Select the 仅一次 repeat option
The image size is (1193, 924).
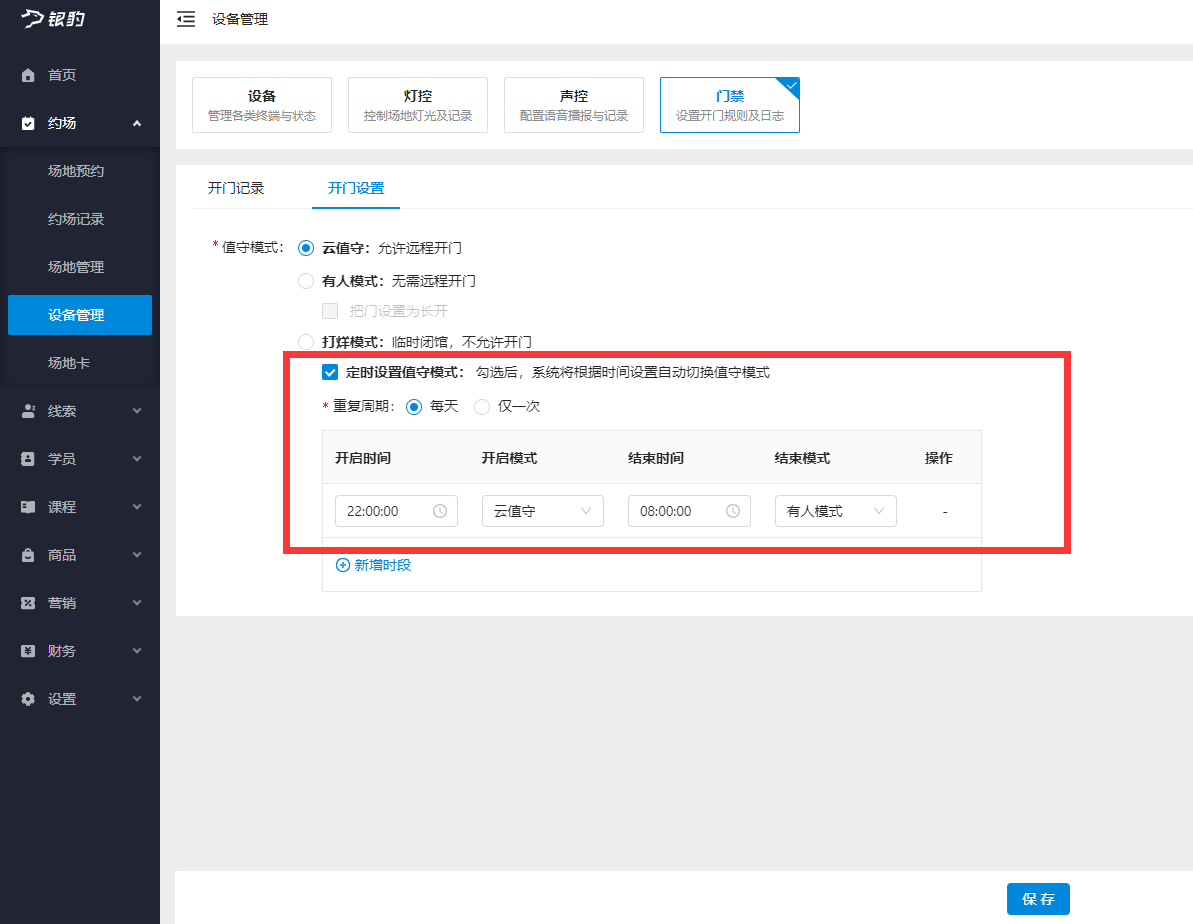click(x=482, y=406)
